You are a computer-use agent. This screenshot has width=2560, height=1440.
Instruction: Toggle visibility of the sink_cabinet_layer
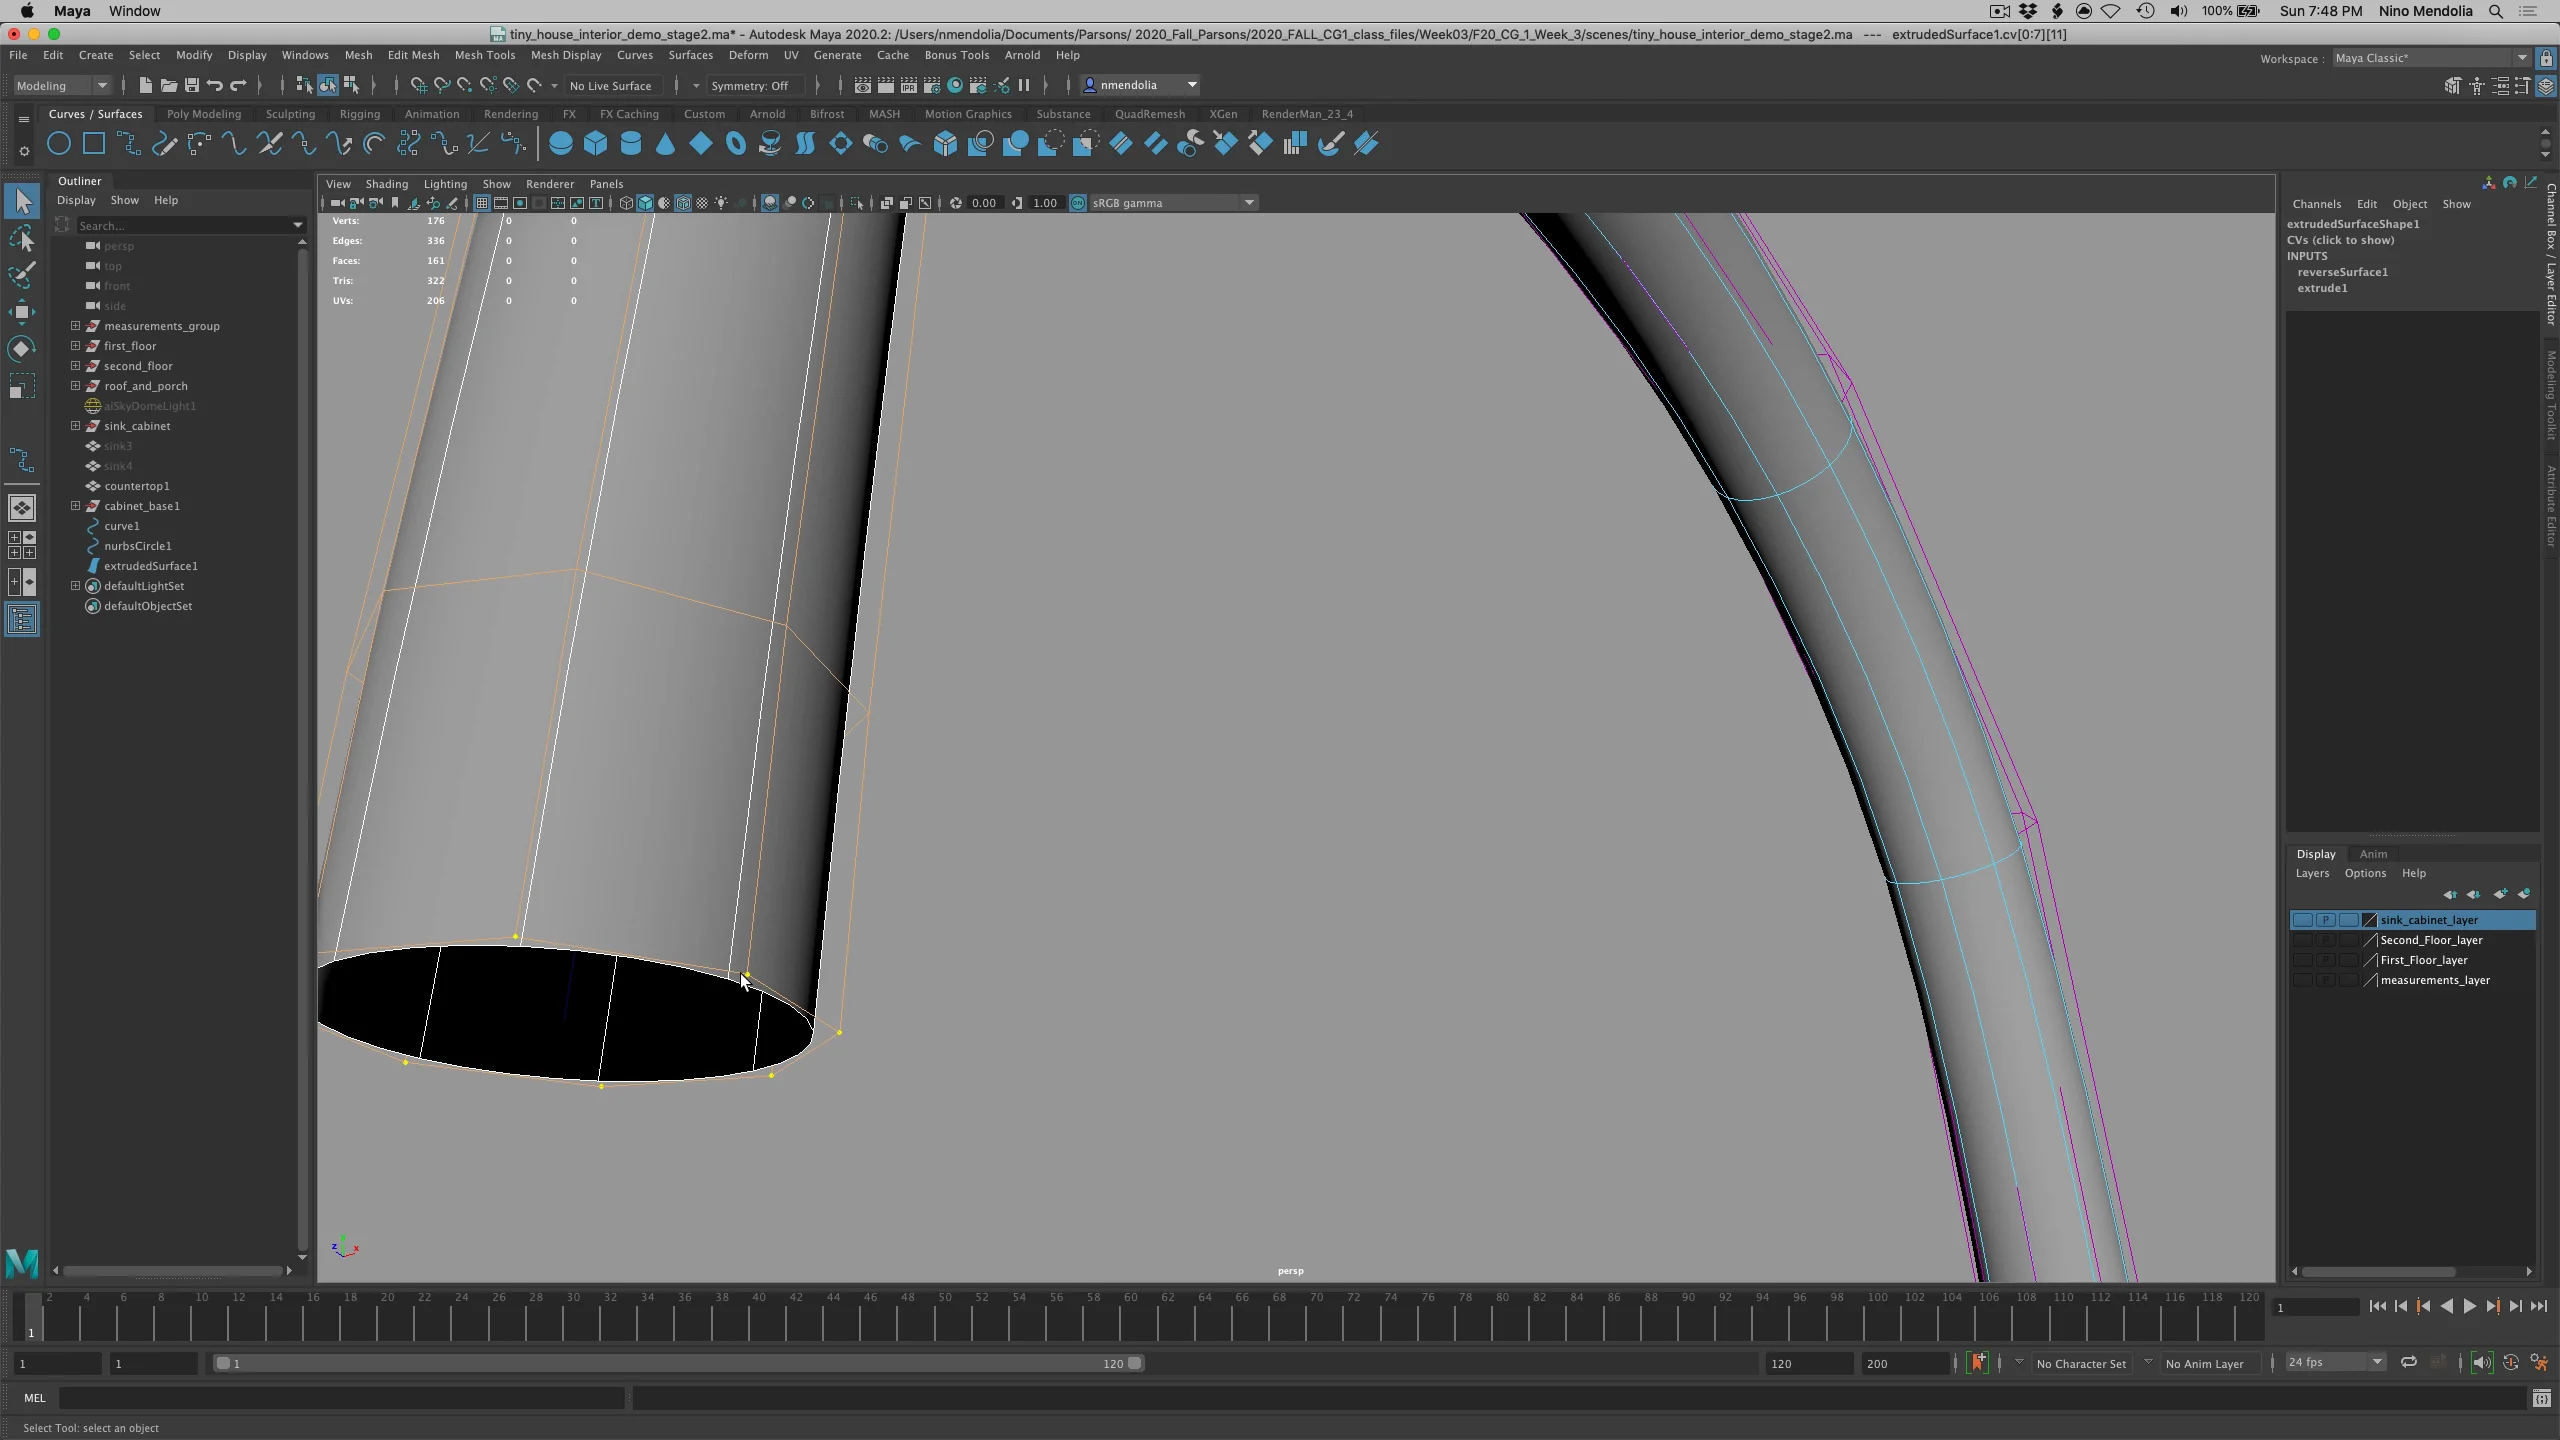[2302, 919]
